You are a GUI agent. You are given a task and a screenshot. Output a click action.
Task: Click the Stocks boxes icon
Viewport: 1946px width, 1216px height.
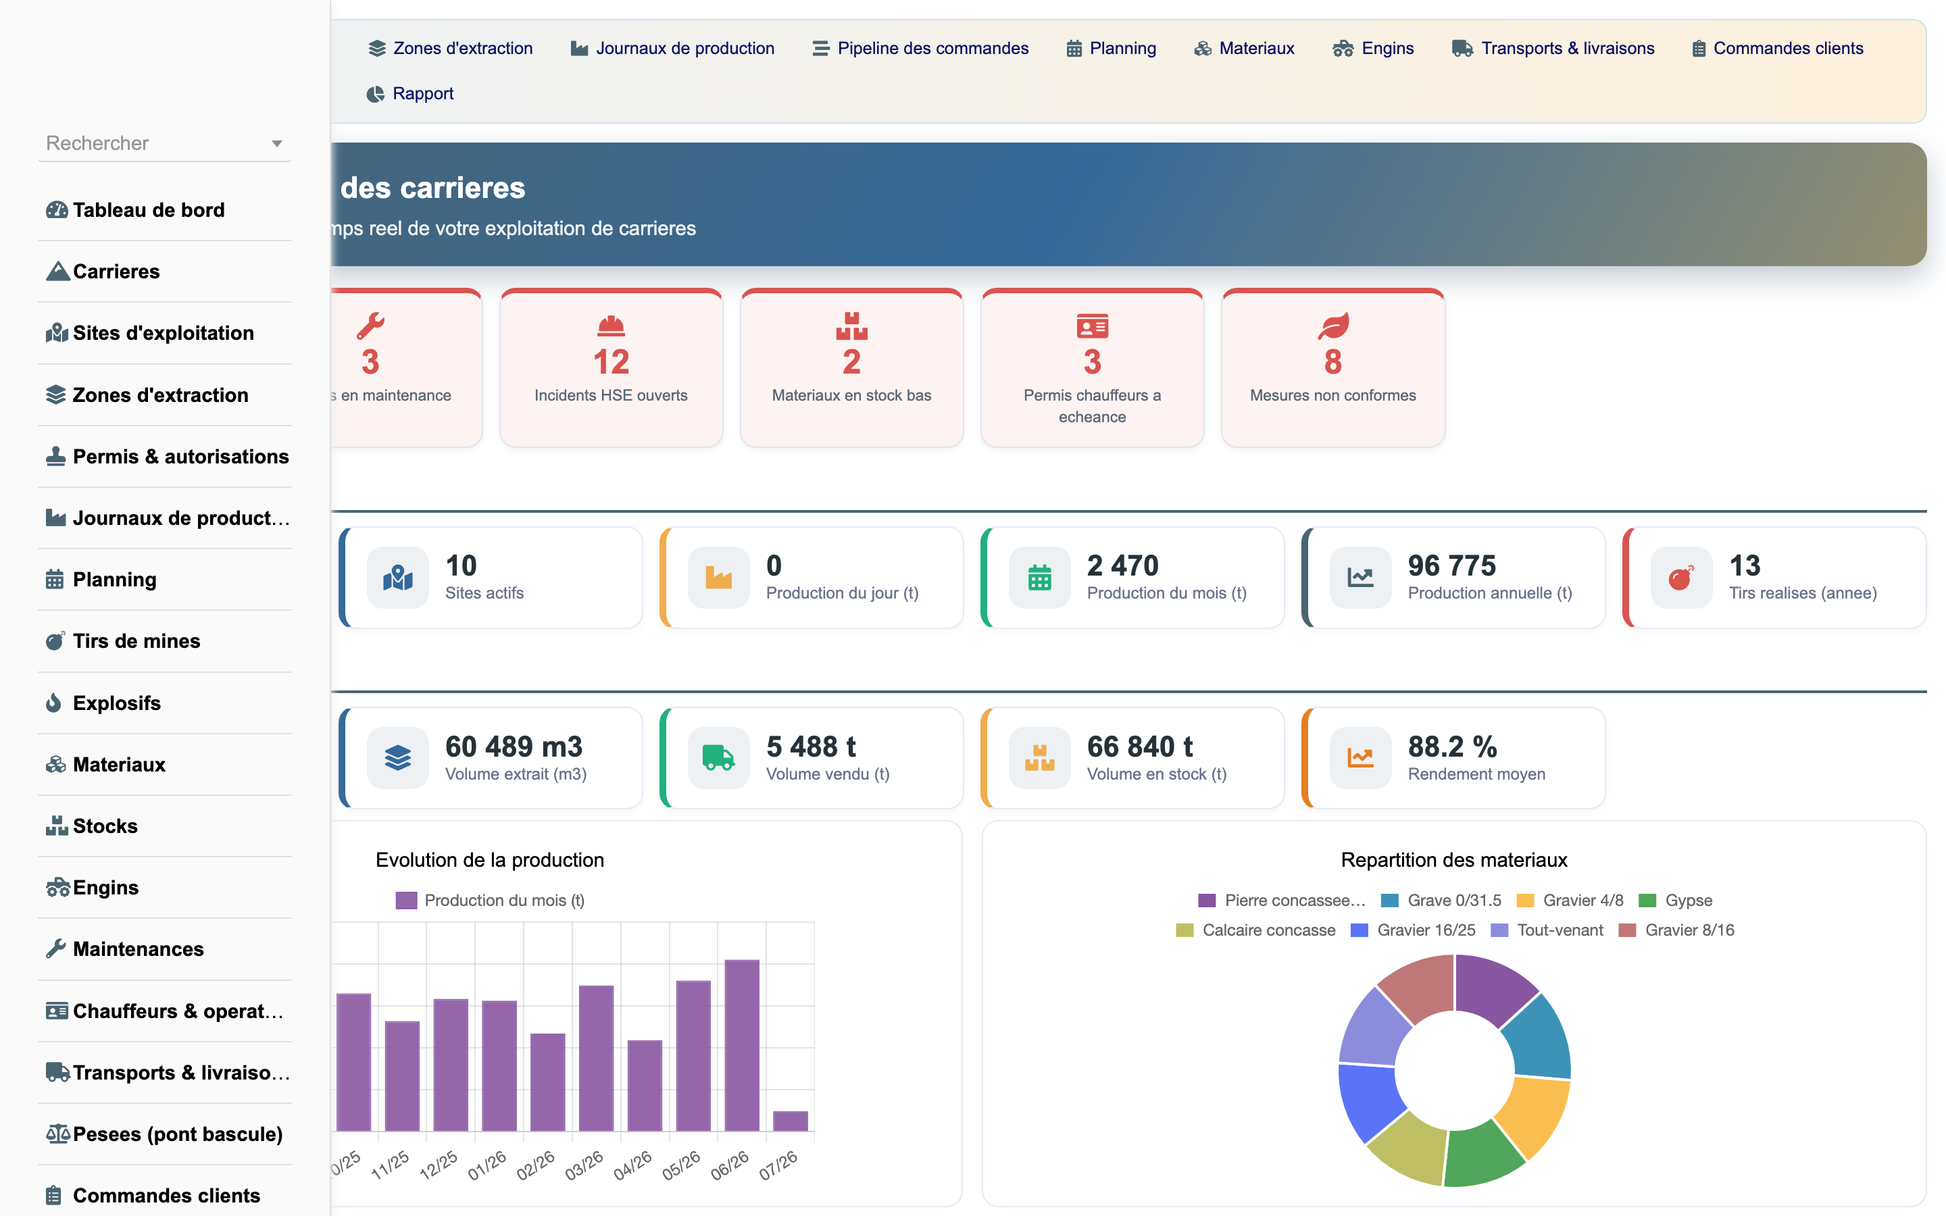pyautogui.click(x=57, y=826)
